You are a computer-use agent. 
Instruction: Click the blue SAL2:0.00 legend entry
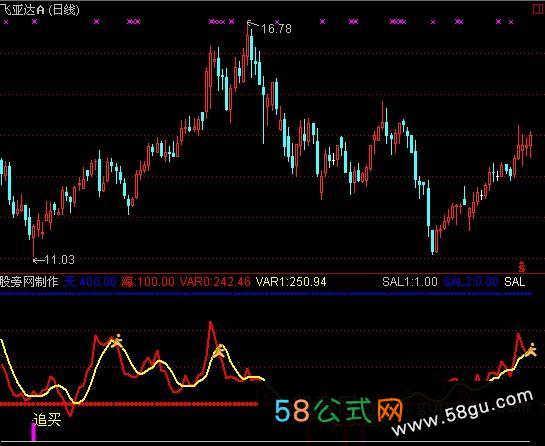471,282
